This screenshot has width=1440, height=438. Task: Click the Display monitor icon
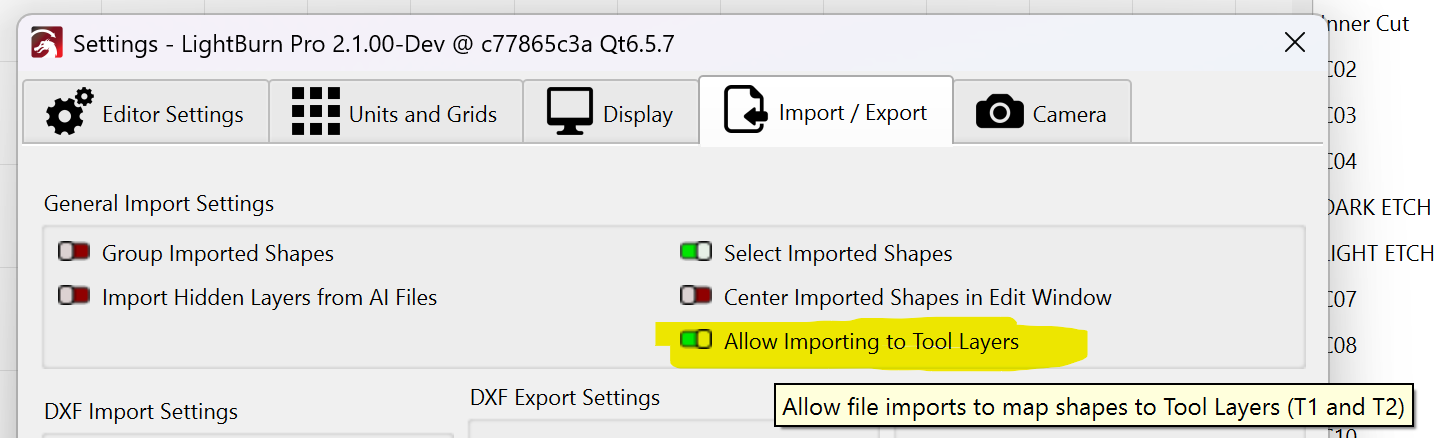(570, 112)
